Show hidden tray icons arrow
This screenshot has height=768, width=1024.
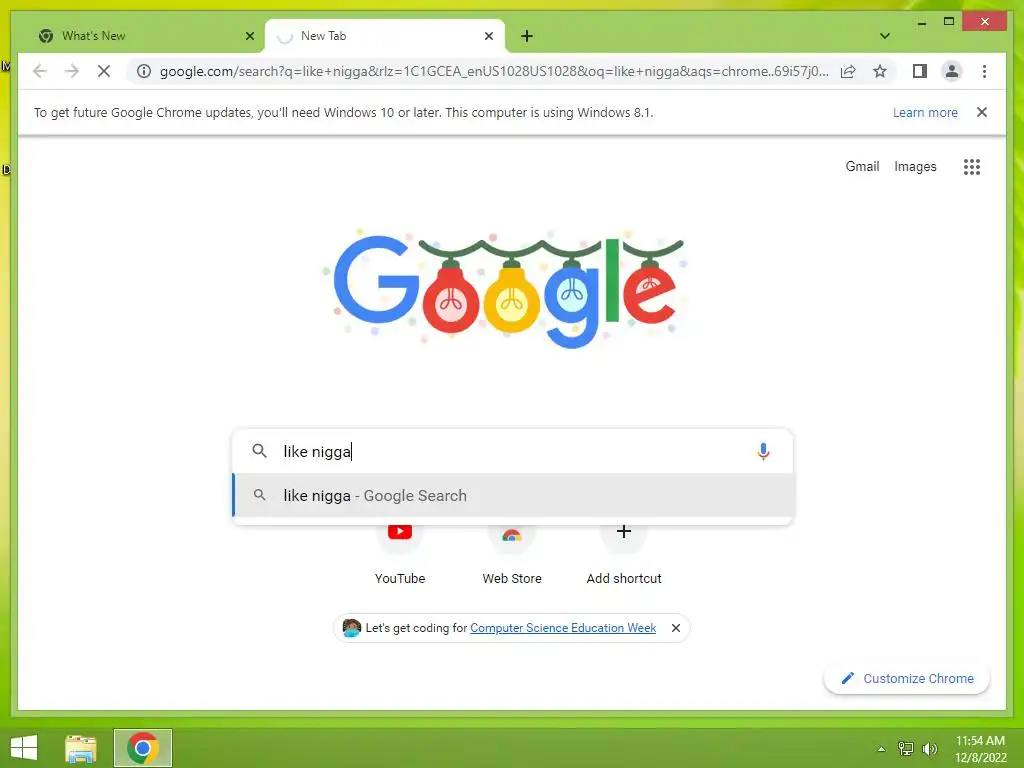881,748
